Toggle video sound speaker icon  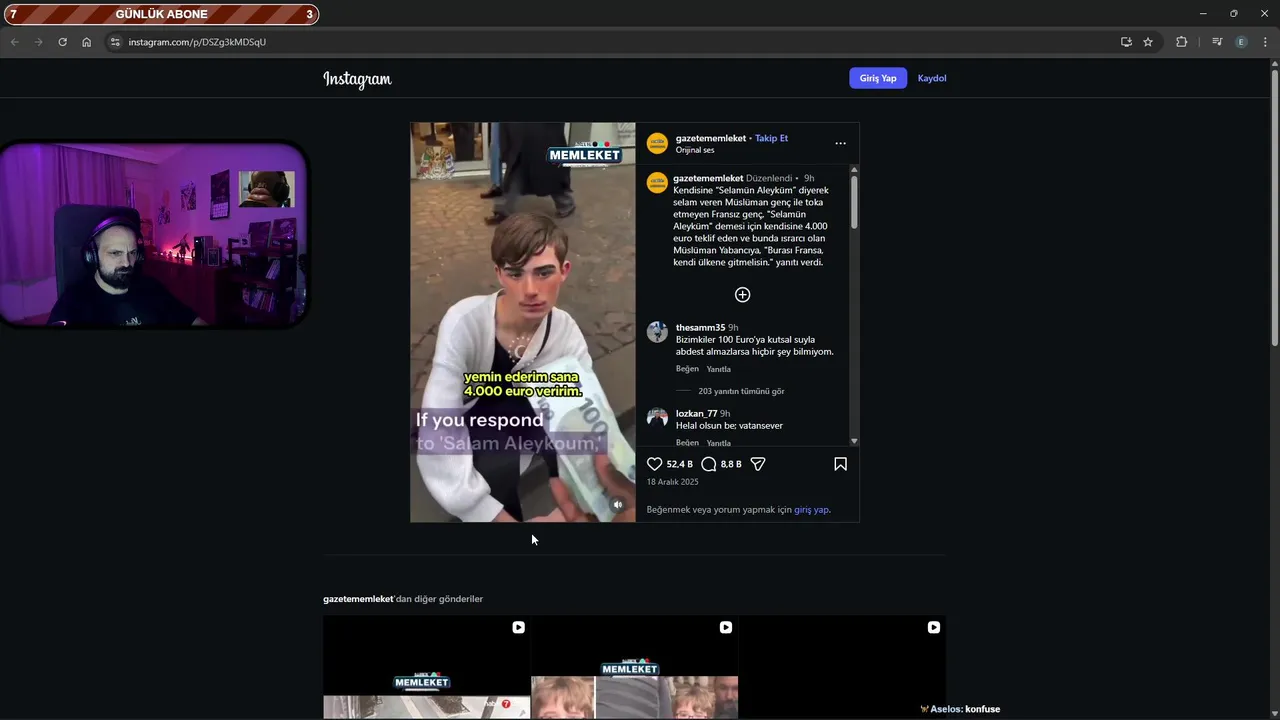617,505
